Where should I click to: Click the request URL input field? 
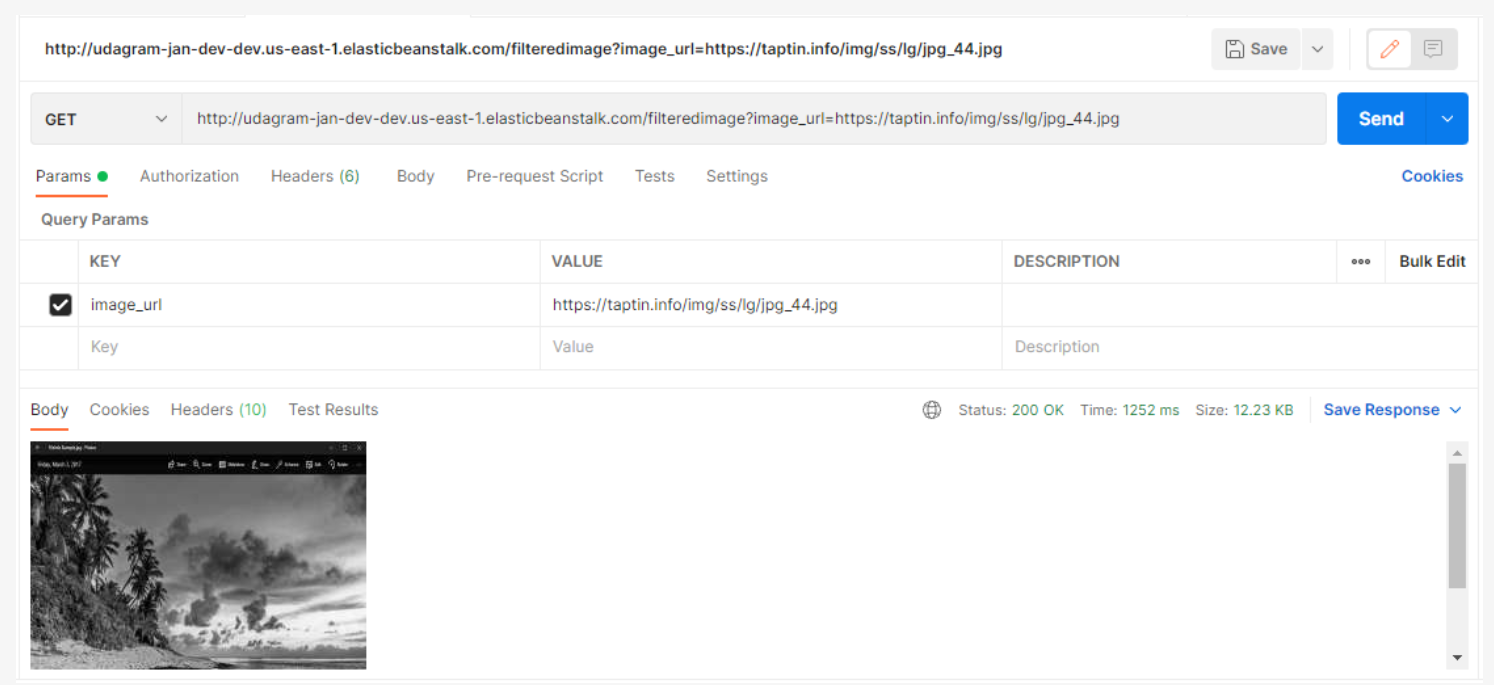(x=753, y=119)
